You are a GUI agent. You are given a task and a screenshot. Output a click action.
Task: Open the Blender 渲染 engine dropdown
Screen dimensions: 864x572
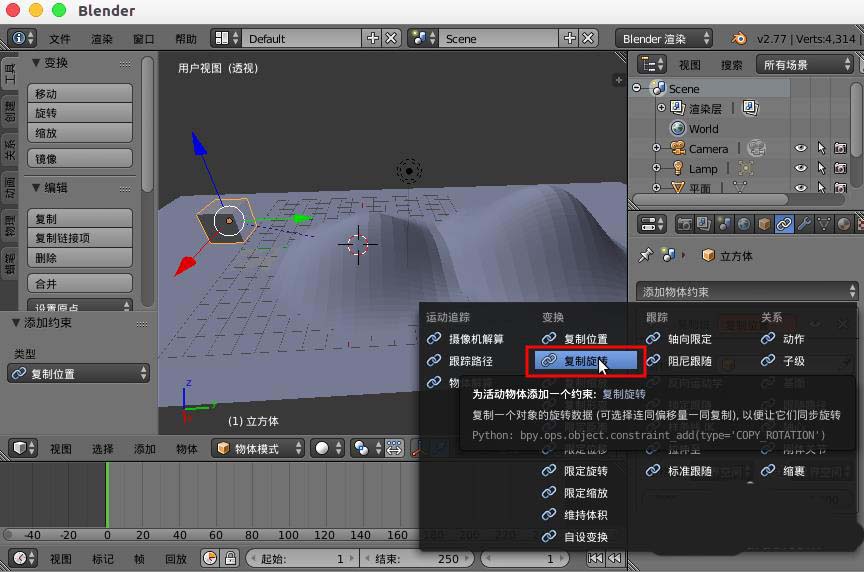point(664,39)
